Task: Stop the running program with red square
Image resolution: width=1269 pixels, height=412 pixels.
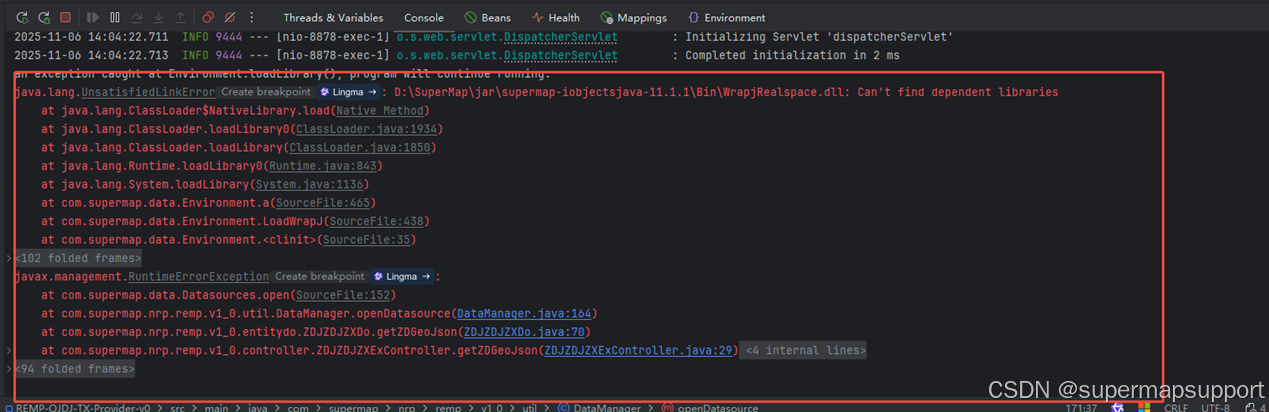Action: (66, 17)
